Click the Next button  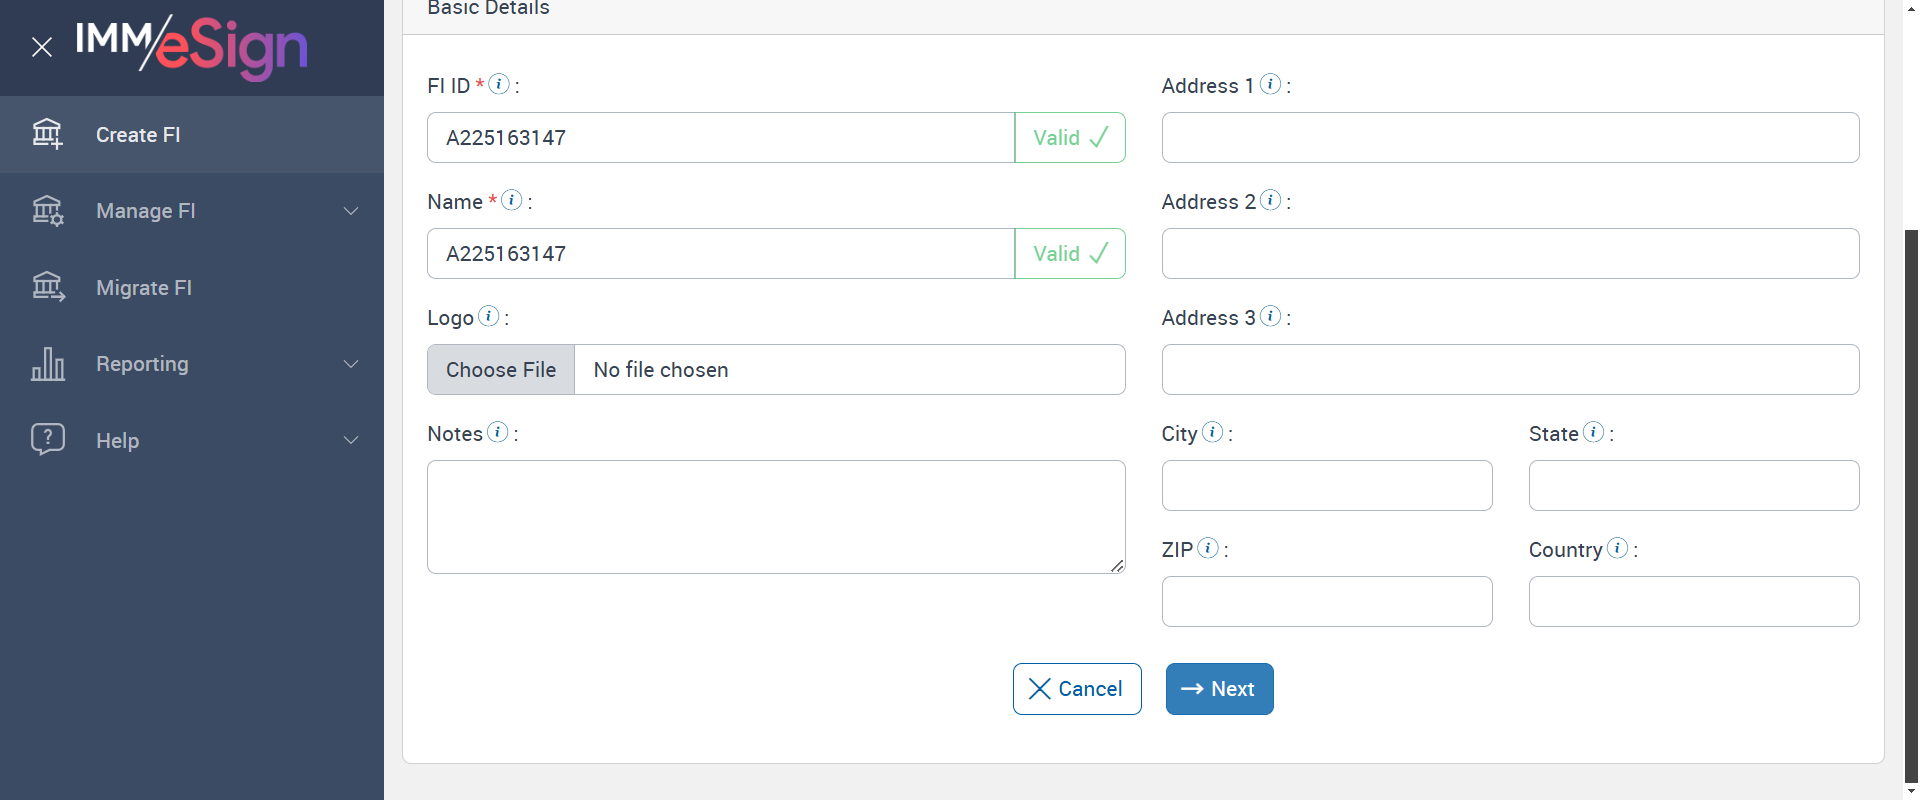pos(1219,689)
